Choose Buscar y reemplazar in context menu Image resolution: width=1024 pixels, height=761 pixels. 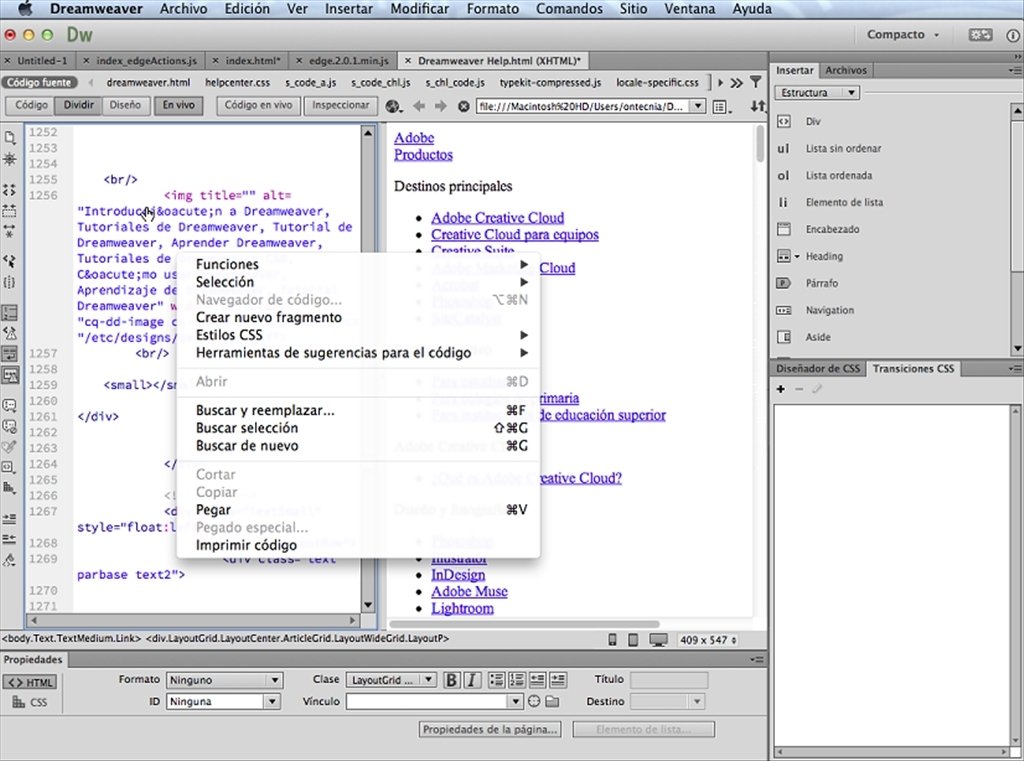click(358, 410)
